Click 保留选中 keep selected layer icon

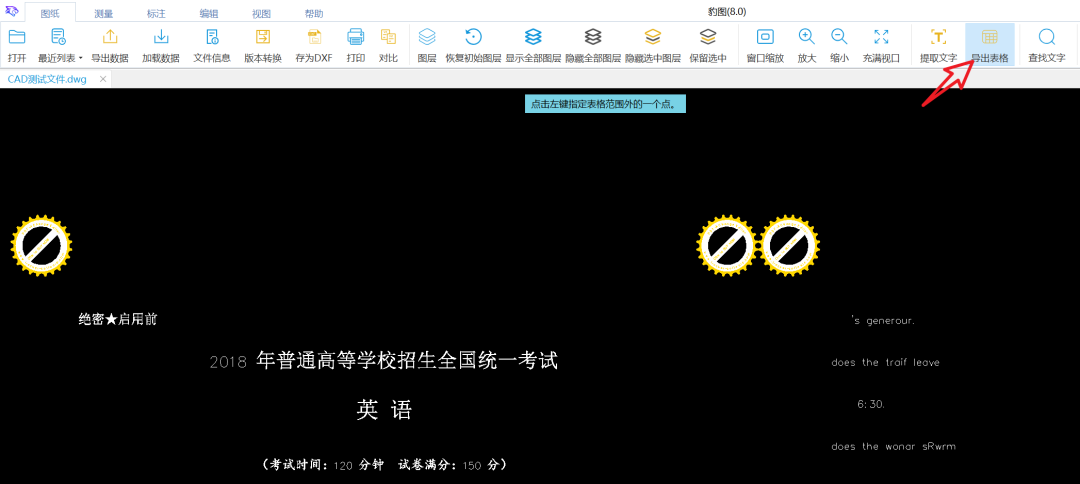708,37
